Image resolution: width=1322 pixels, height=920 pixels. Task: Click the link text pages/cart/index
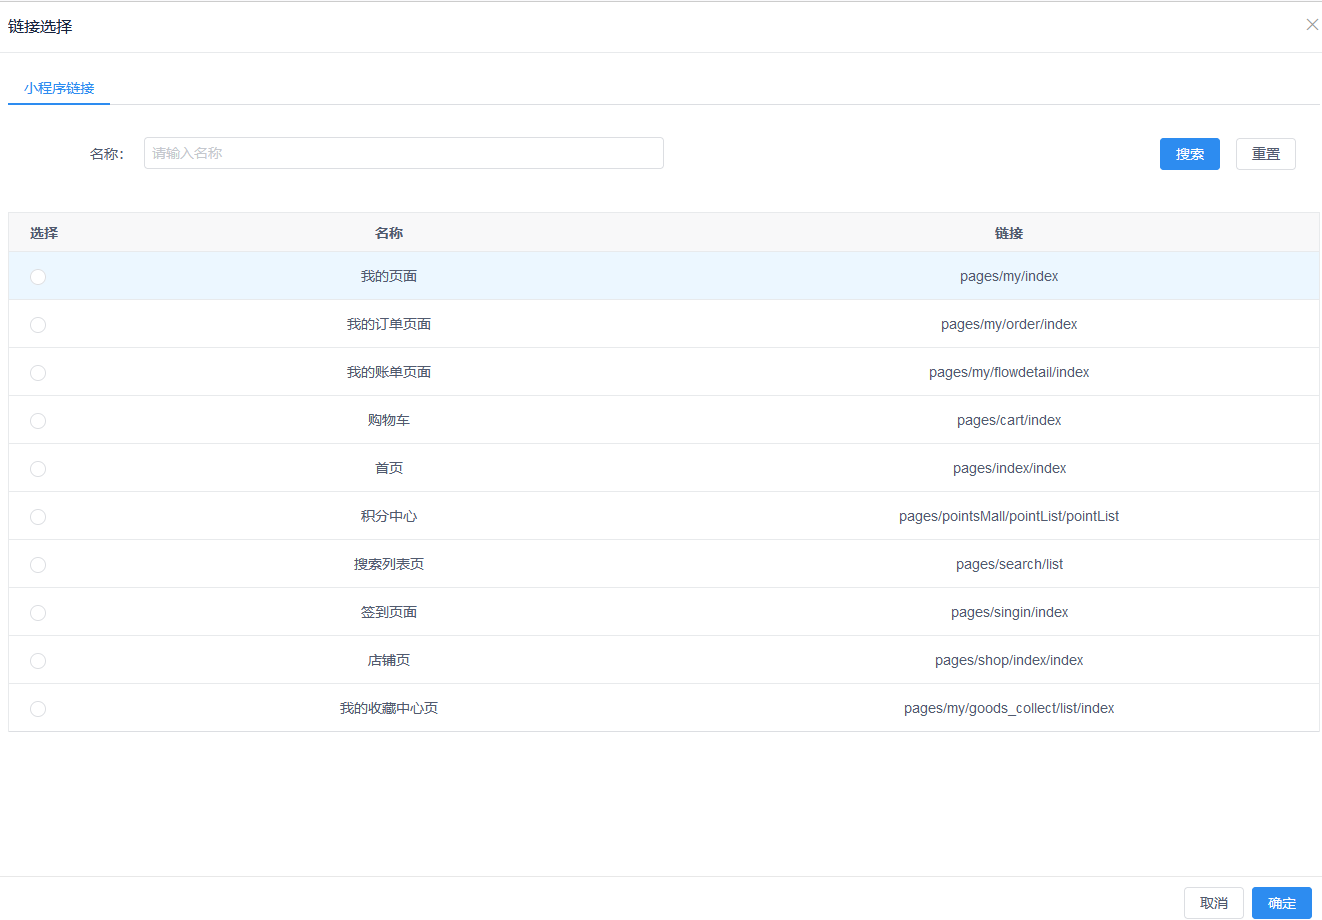coord(1009,420)
